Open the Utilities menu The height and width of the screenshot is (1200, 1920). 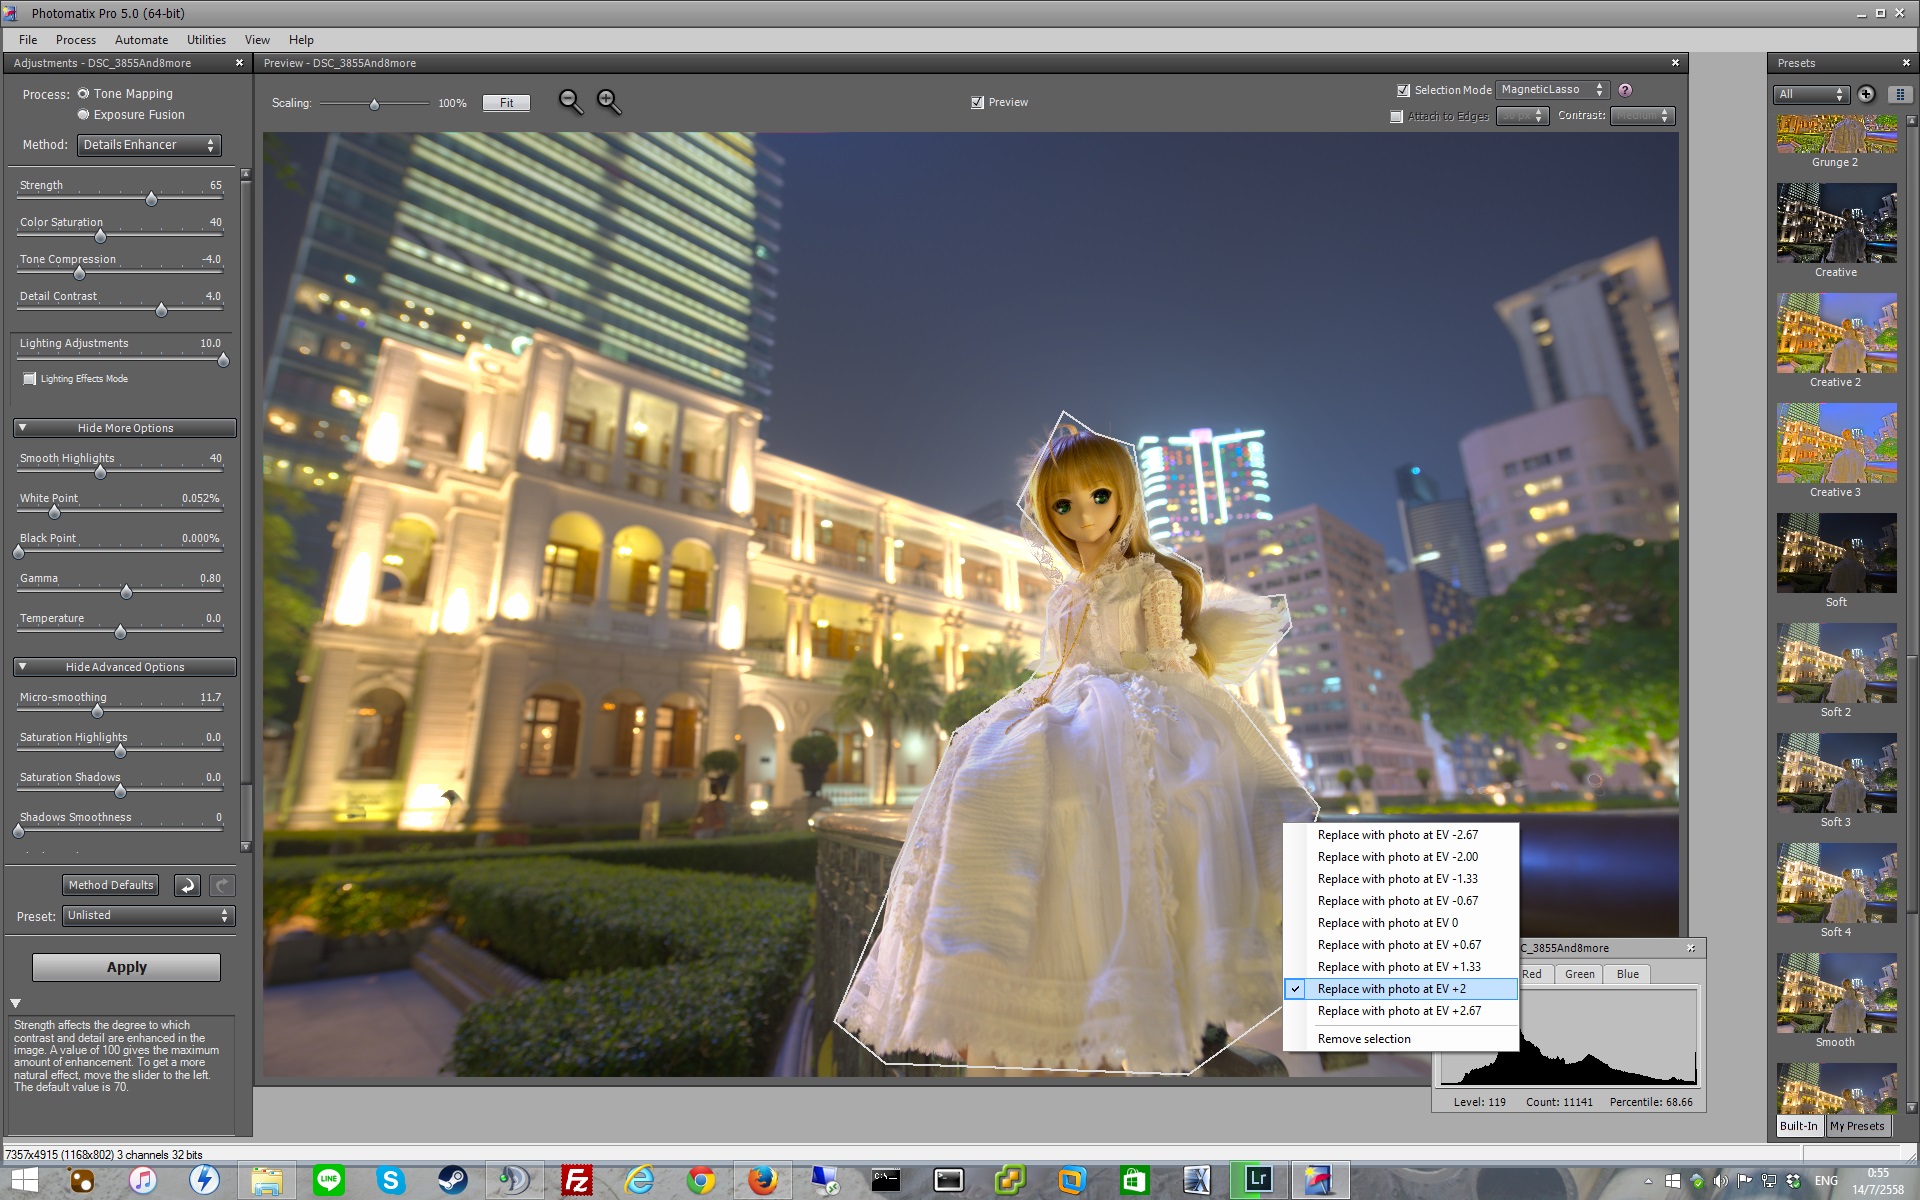(x=206, y=40)
